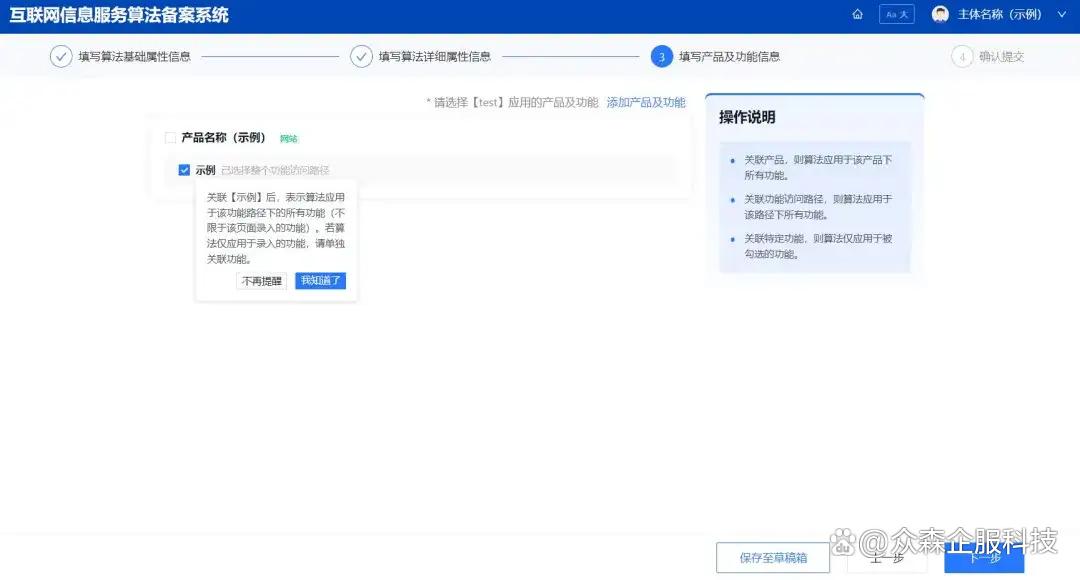This screenshot has width=1080, height=580.
Task: Click the 互联网信息服务算法备案系统 title
Action: (118, 15)
